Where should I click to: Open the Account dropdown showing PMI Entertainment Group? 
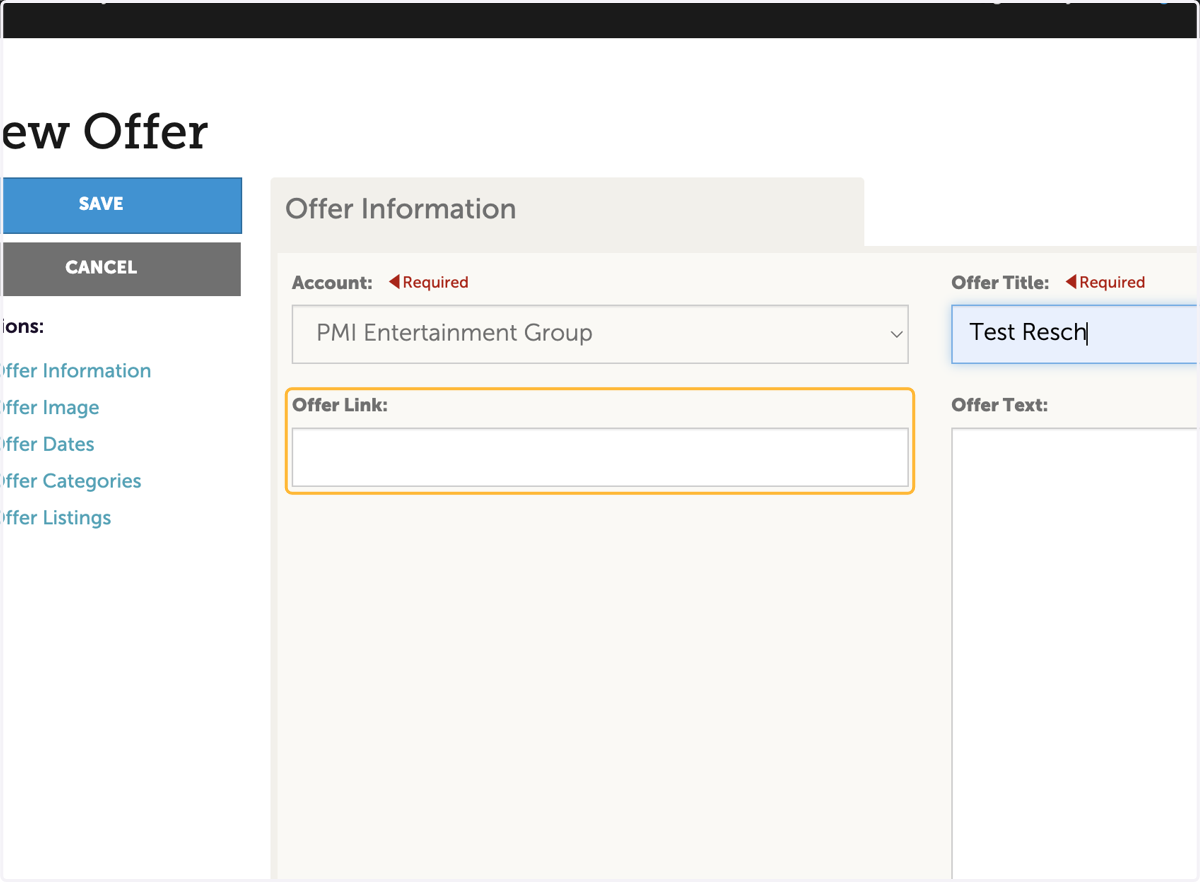point(600,334)
